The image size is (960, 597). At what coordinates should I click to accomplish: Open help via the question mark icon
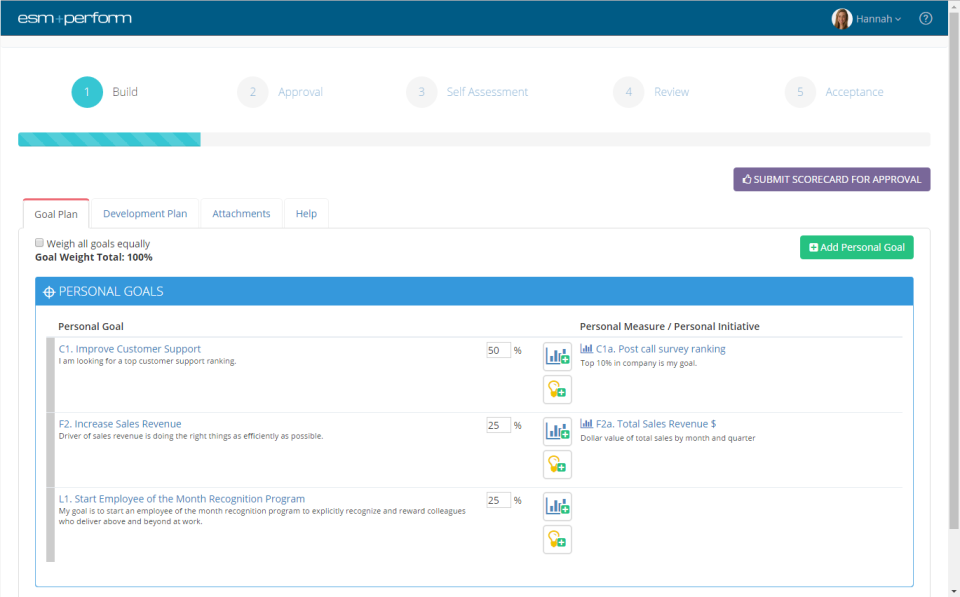[x=925, y=17]
